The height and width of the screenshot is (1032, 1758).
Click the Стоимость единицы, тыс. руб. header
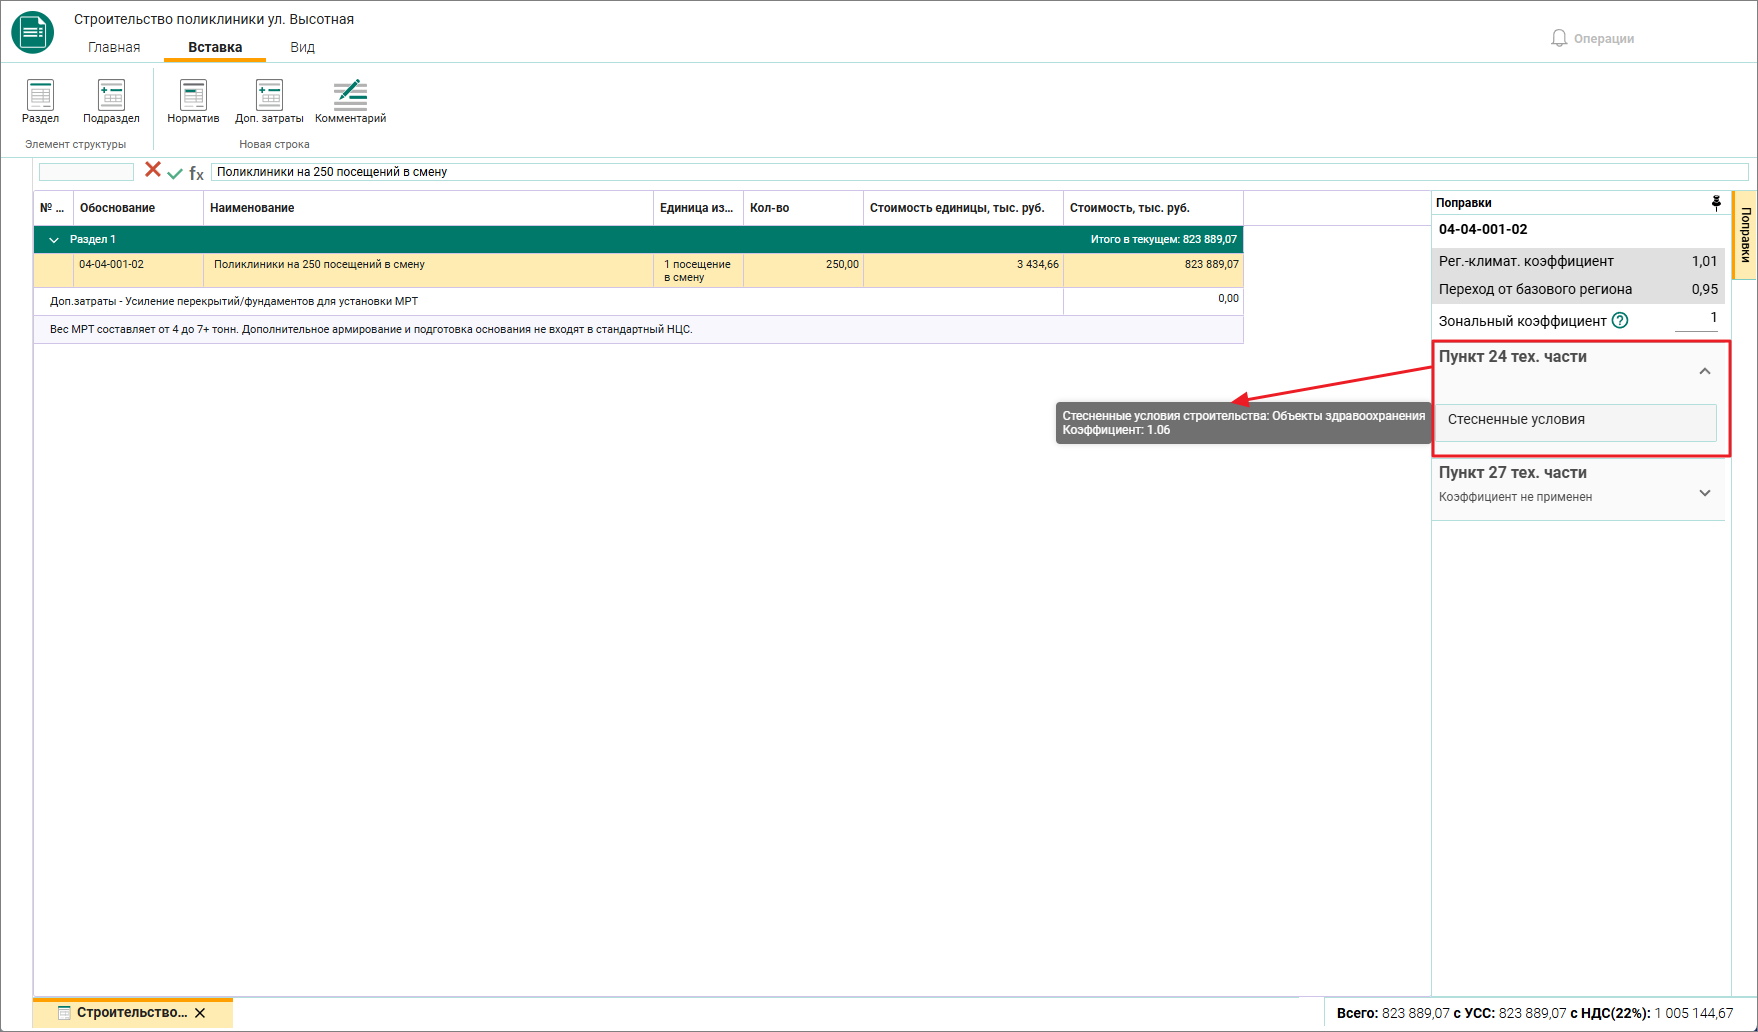pos(963,208)
